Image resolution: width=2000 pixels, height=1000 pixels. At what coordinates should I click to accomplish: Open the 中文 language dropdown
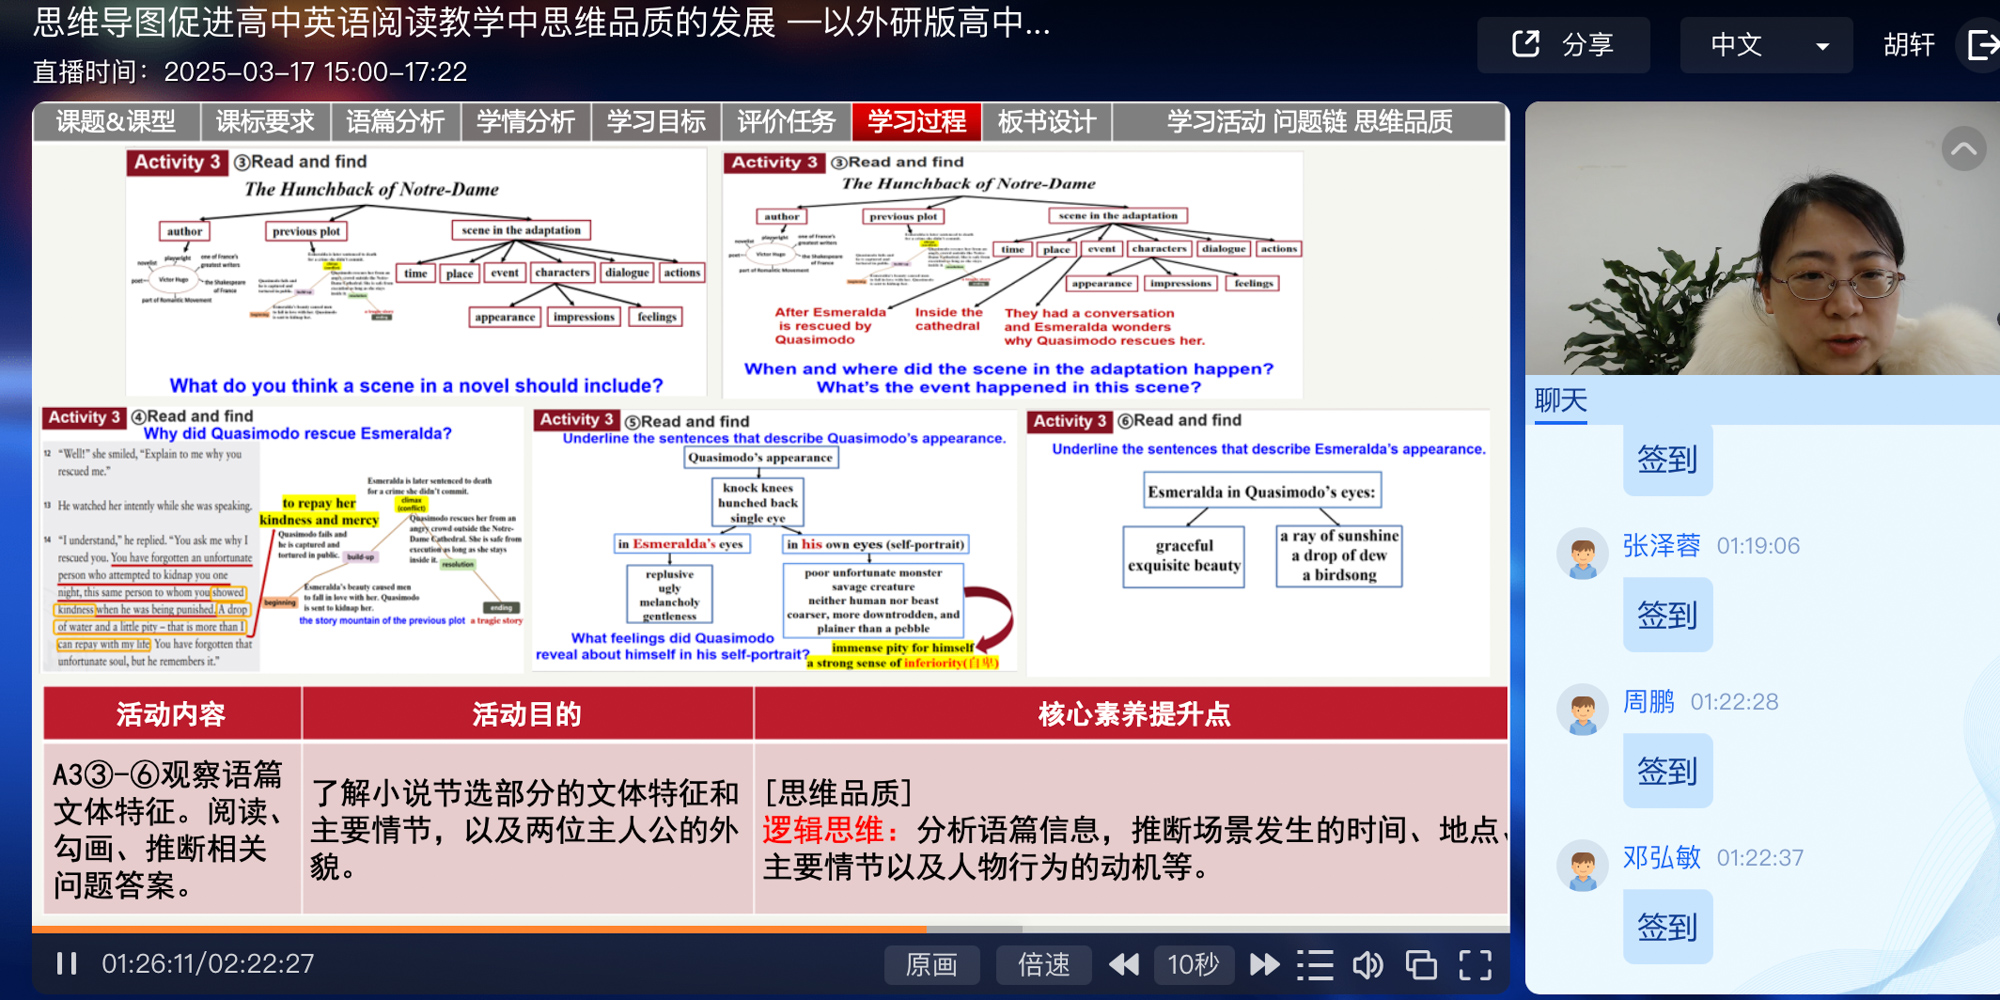1766,45
